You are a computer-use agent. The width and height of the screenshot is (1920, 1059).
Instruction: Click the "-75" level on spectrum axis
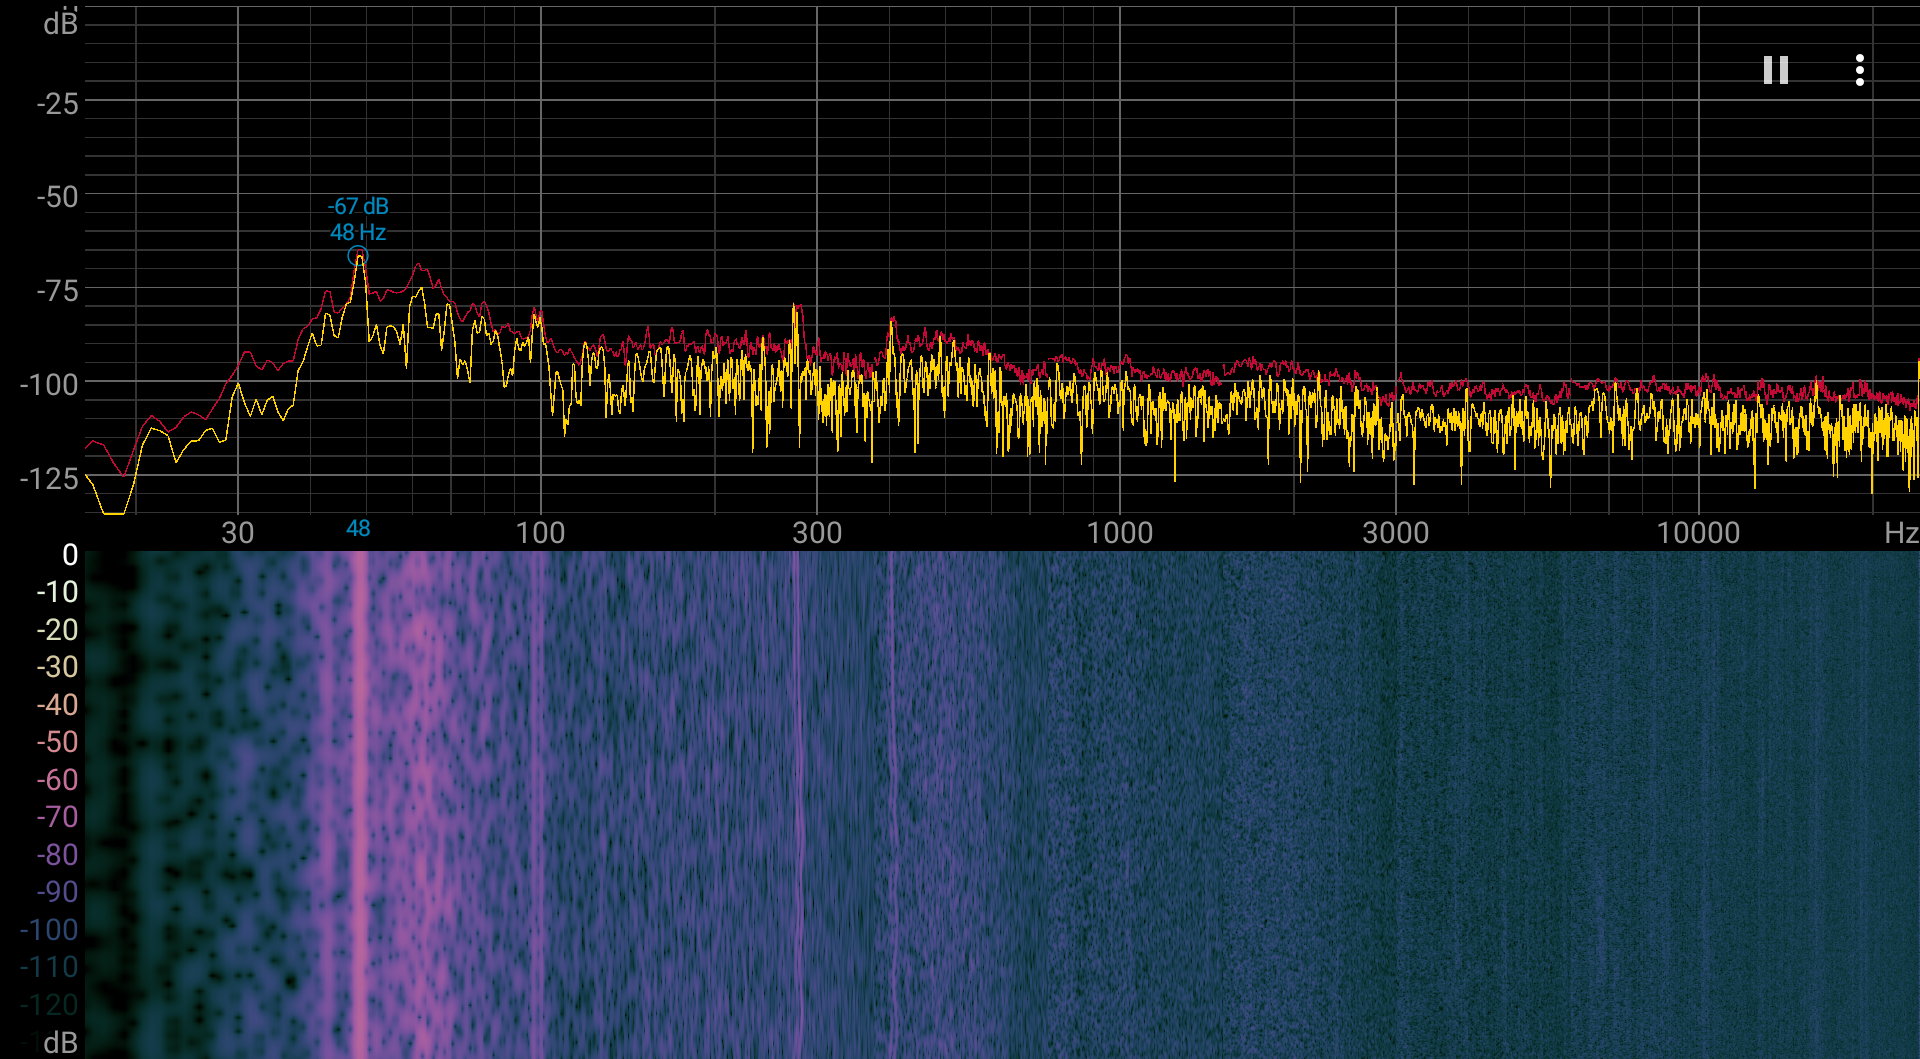tap(57, 291)
